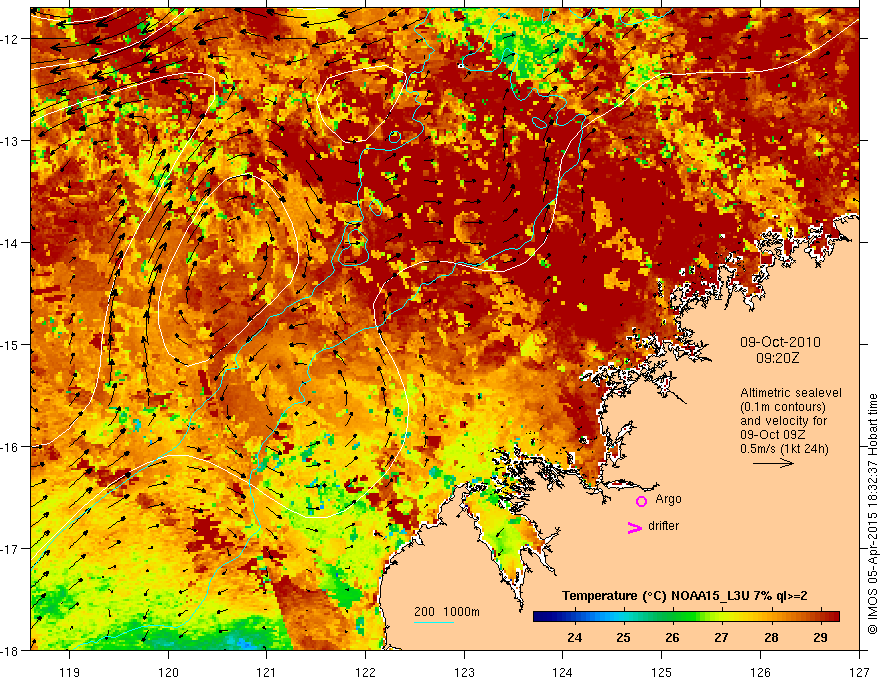Click the temperature color bar scale
880x680 pixels.
(x=686, y=616)
